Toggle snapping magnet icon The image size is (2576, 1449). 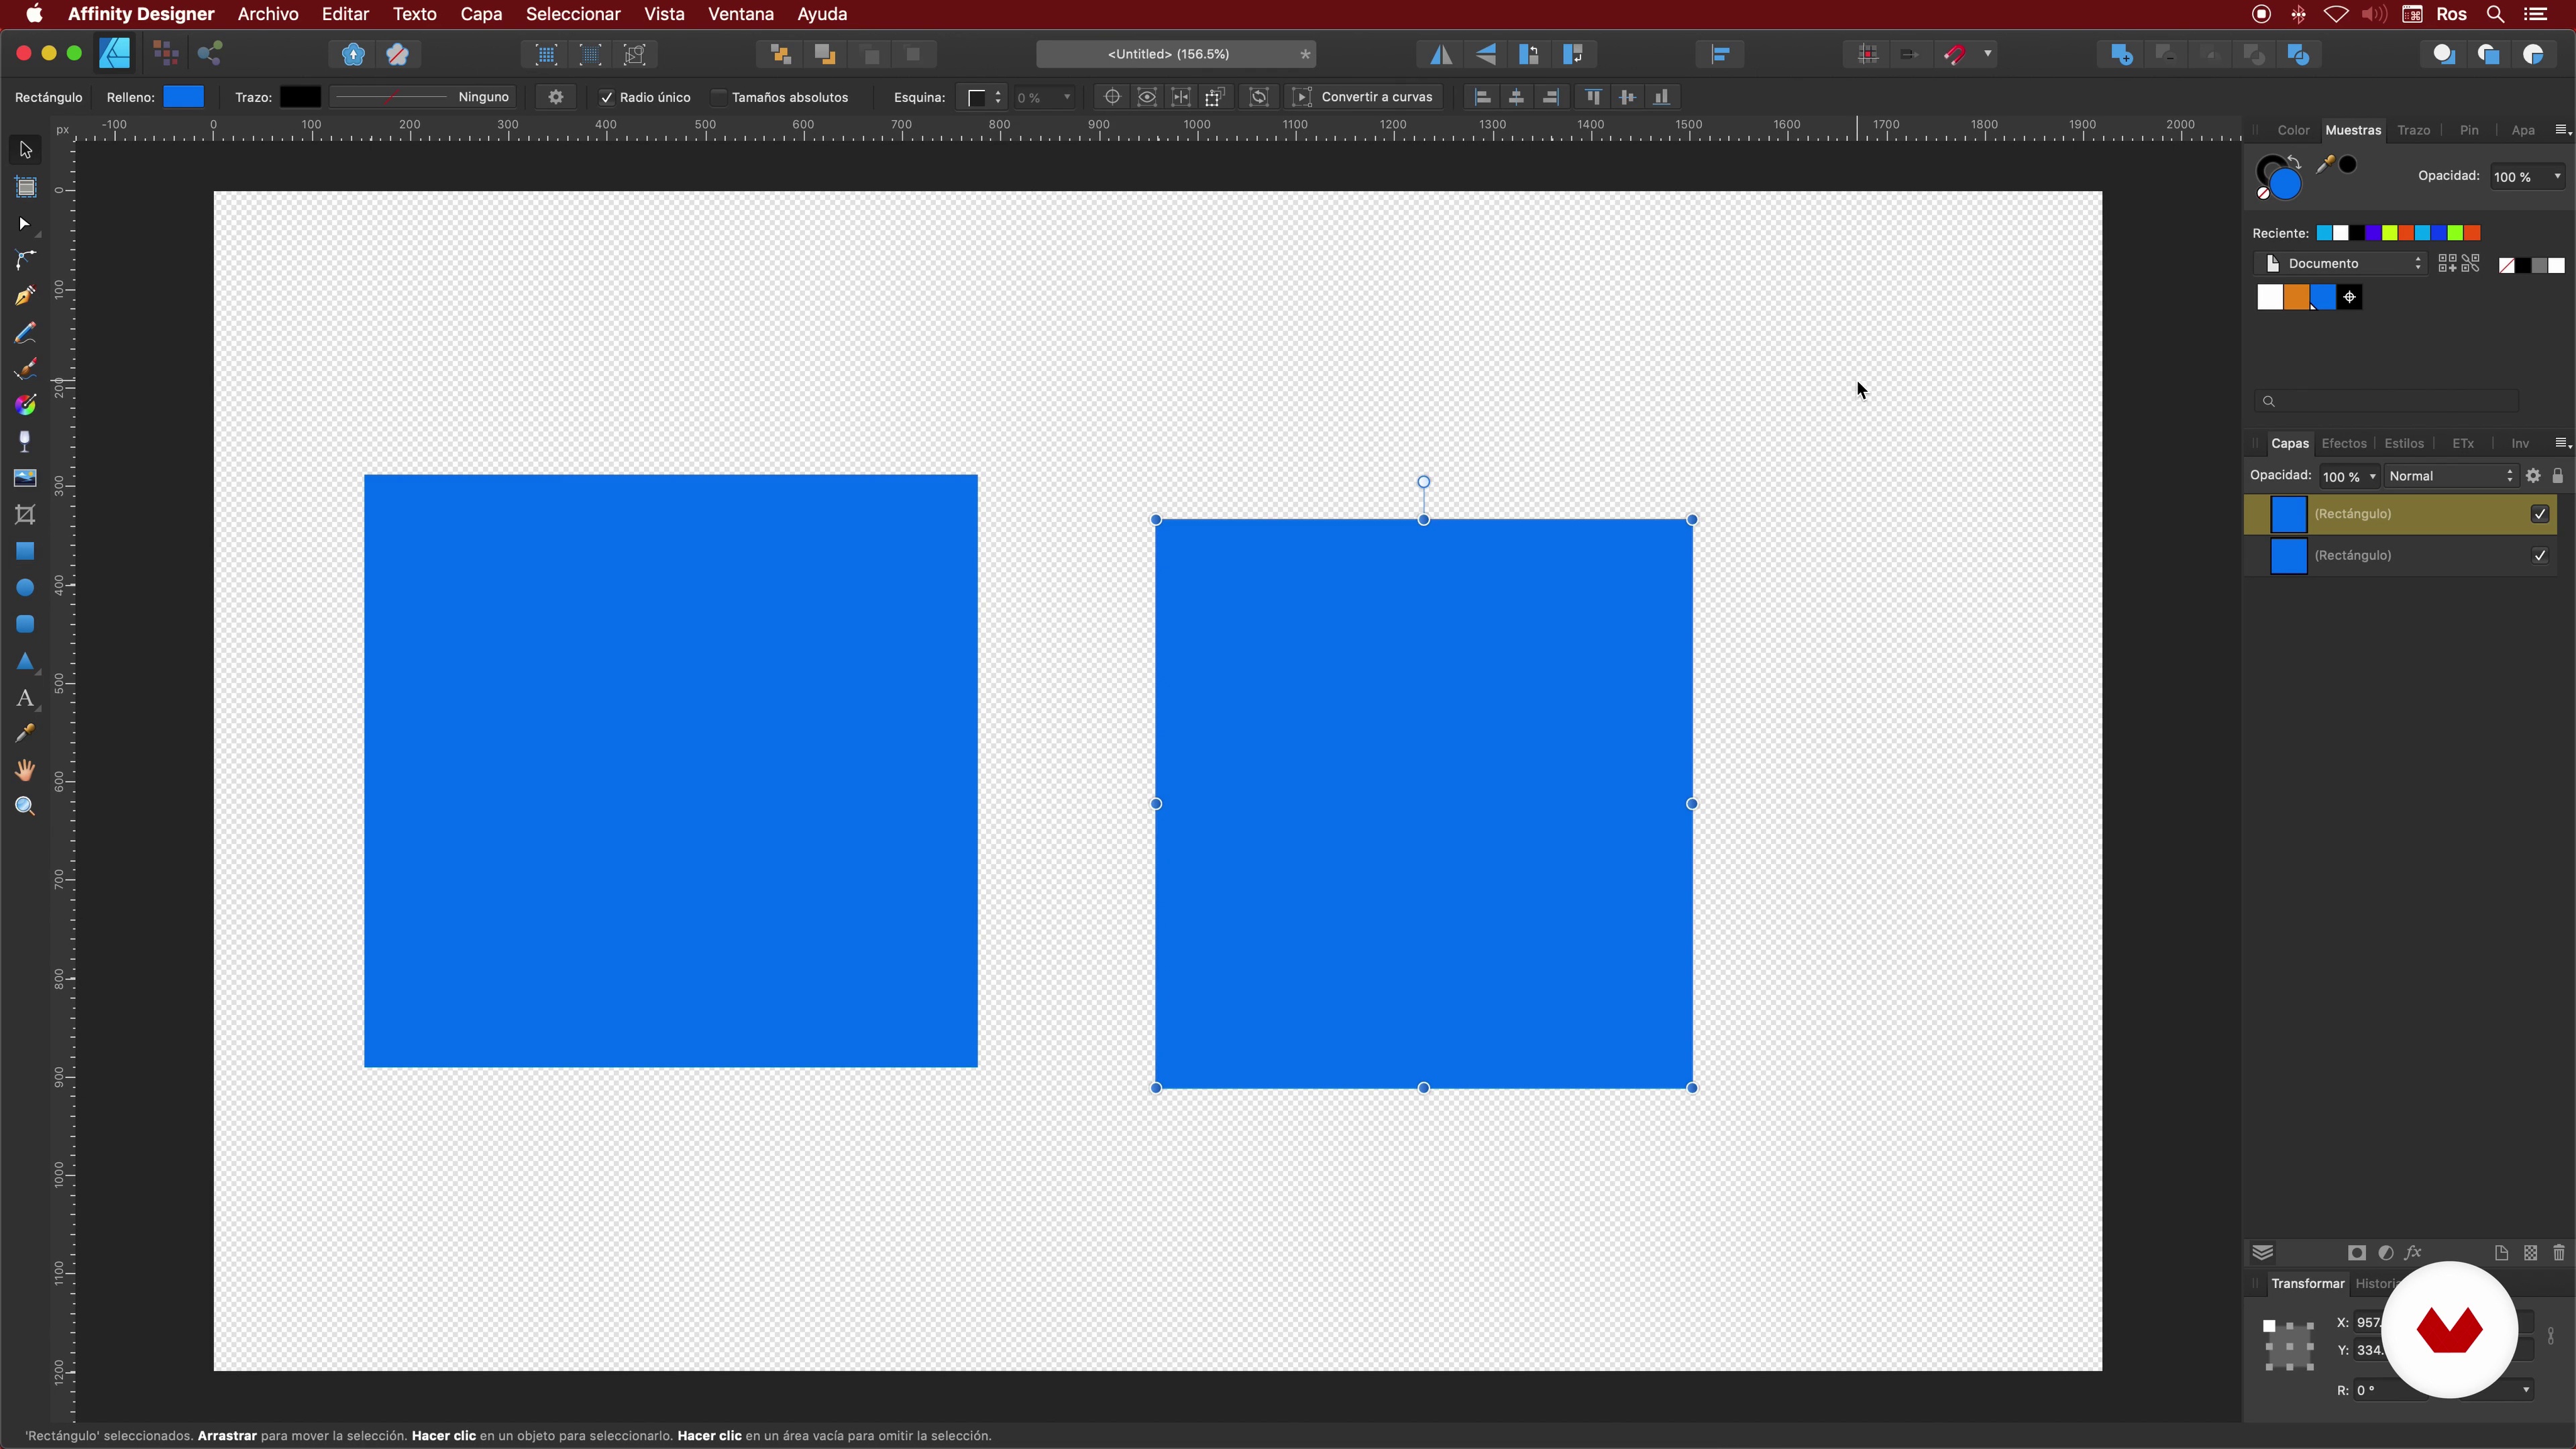[x=1955, y=54]
